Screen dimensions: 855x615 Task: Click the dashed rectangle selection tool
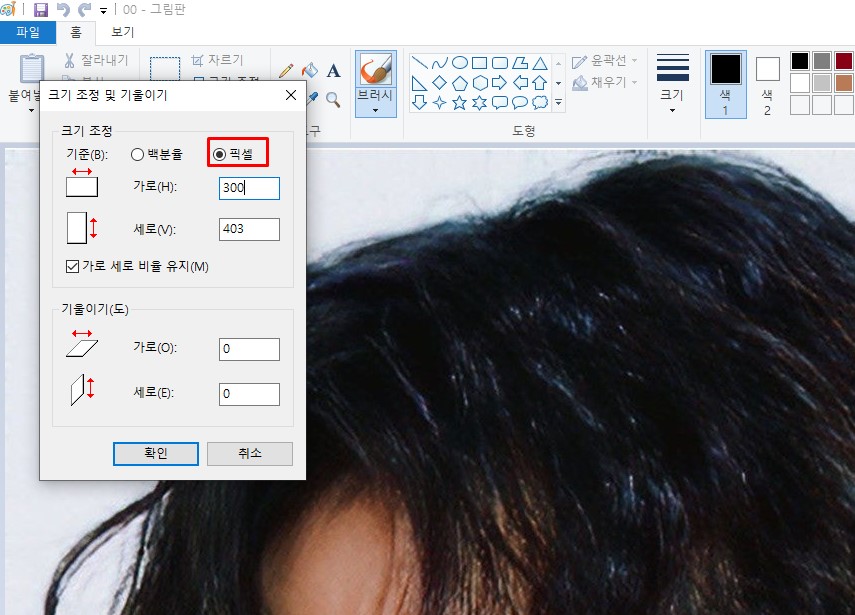pyautogui.click(x=165, y=69)
